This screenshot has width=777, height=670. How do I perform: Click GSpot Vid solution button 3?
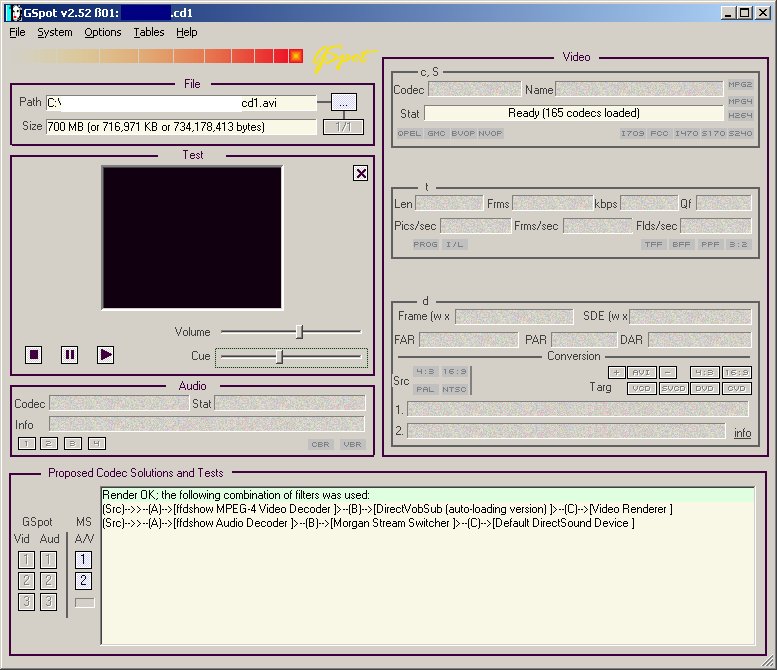pos(27,602)
